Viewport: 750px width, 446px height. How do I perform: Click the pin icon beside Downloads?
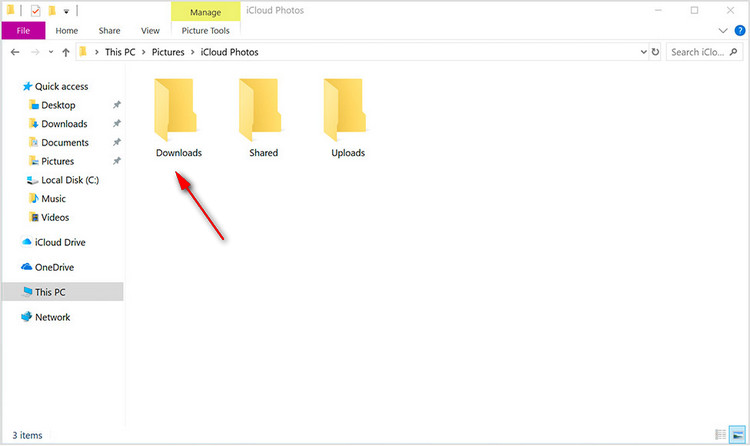coord(116,123)
